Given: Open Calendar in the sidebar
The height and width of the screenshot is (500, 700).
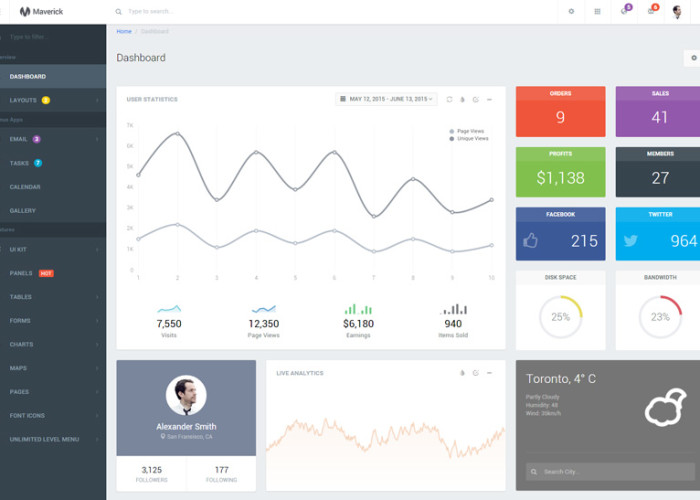Looking at the screenshot, I should (53, 187).
